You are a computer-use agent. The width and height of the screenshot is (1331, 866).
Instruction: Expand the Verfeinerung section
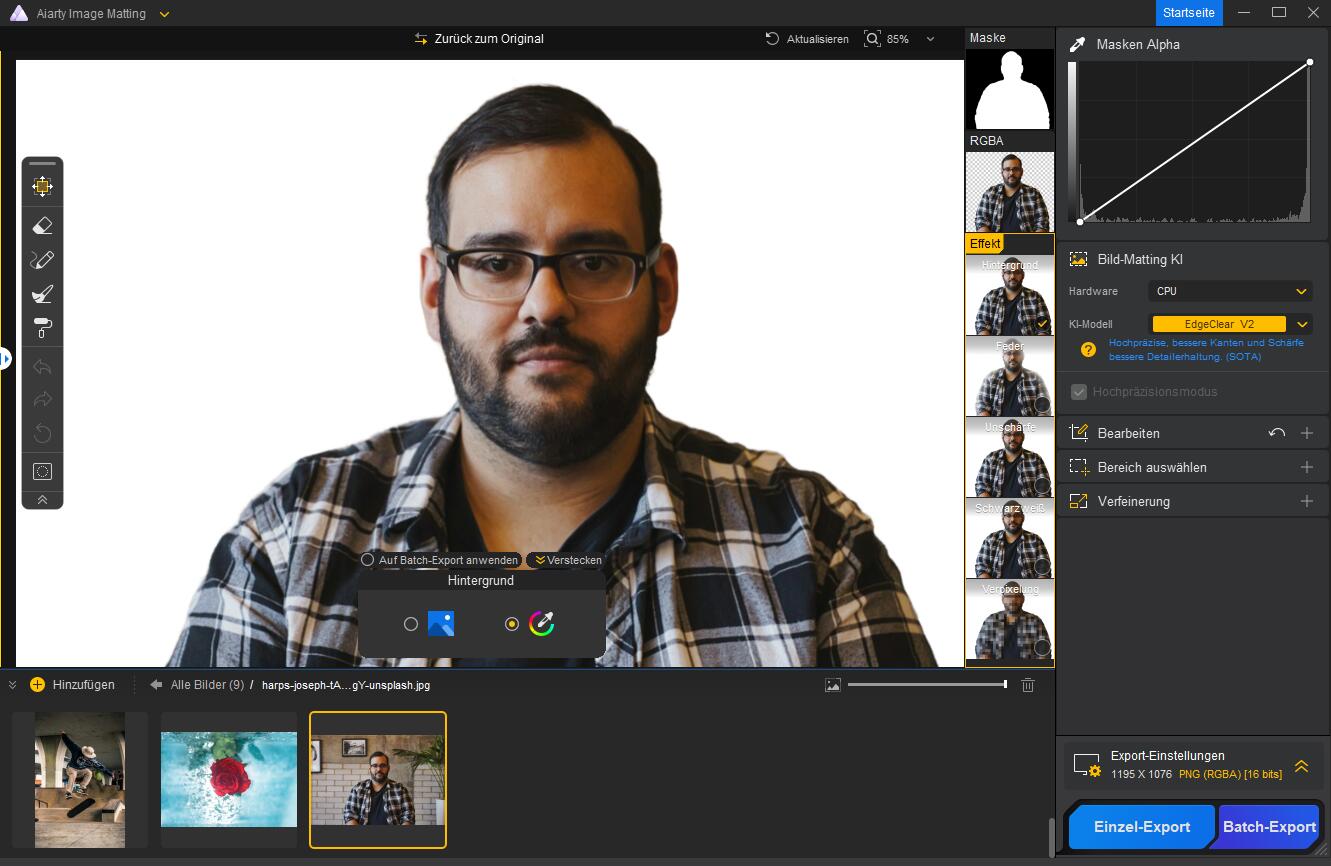(1306, 501)
